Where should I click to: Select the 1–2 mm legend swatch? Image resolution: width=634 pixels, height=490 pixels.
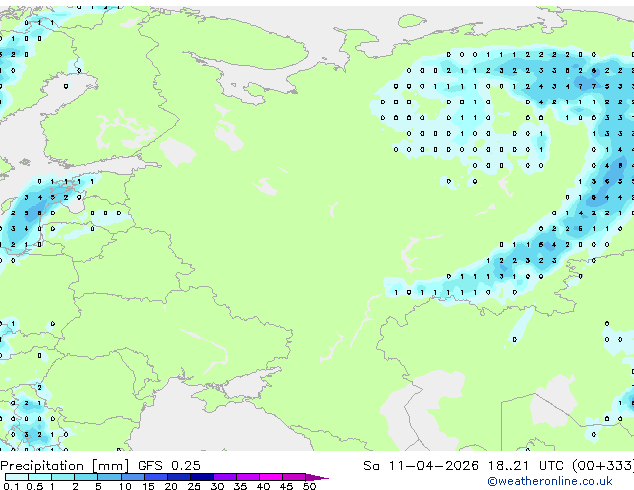pyautogui.click(x=63, y=477)
